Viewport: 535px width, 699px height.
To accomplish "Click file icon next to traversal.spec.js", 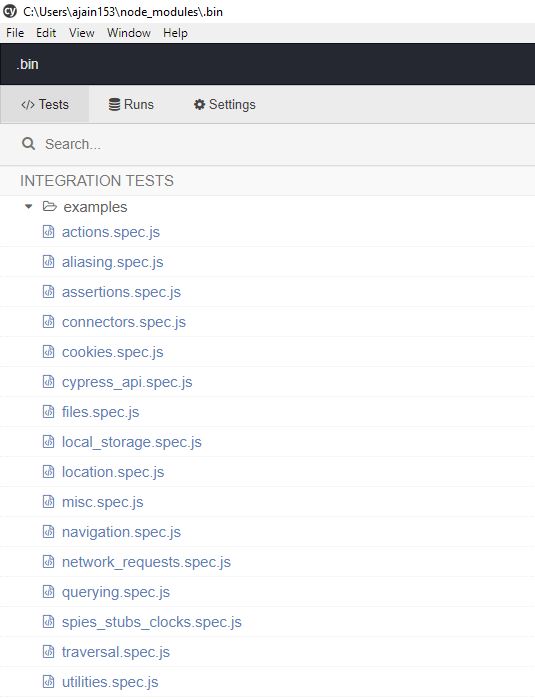I will point(49,651).
